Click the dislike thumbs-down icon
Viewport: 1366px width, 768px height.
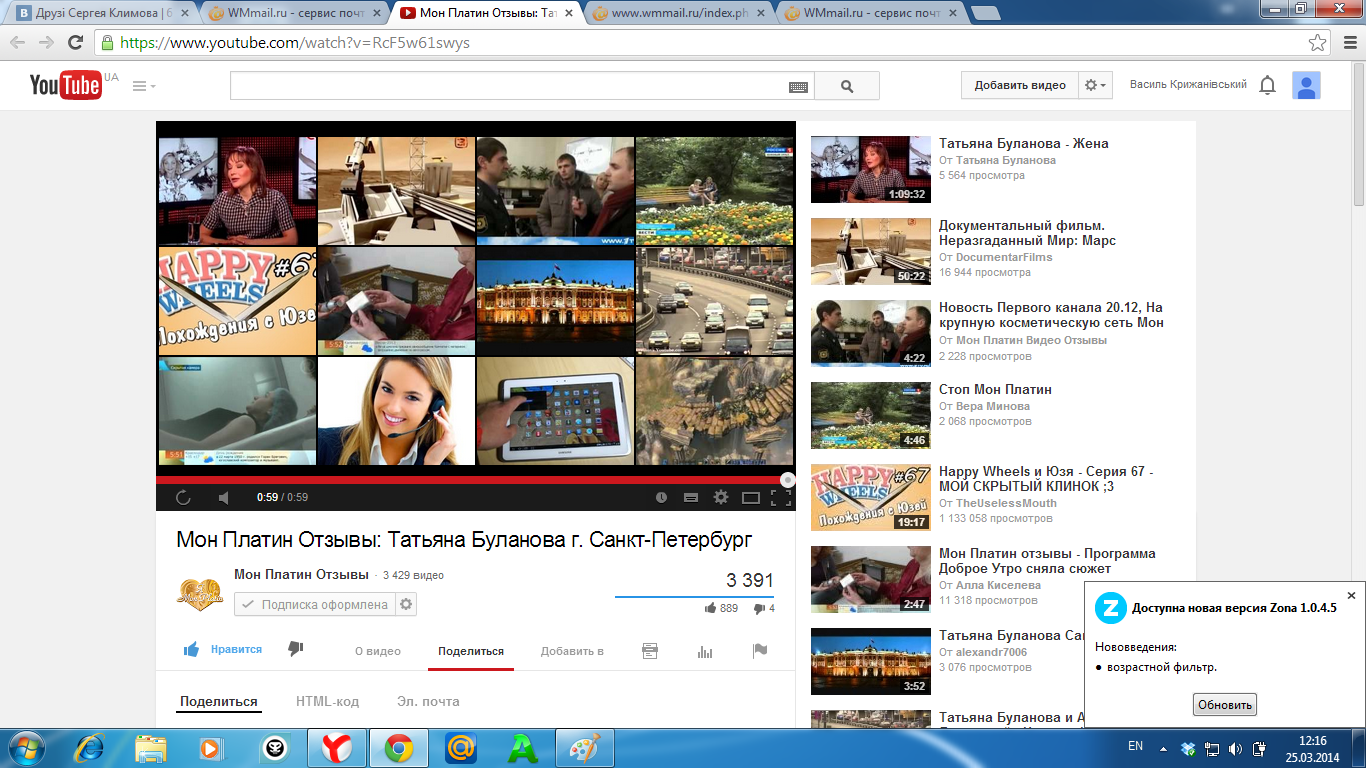(295, 649)
